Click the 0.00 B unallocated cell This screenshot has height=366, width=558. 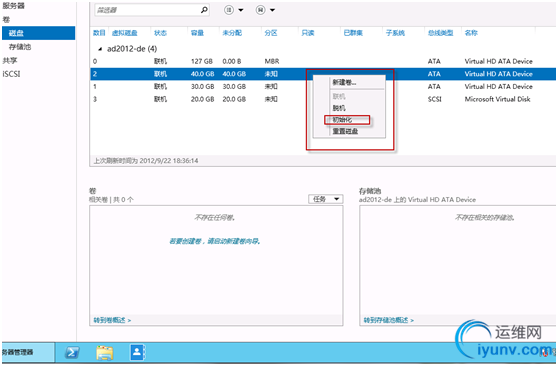point(232,61)
